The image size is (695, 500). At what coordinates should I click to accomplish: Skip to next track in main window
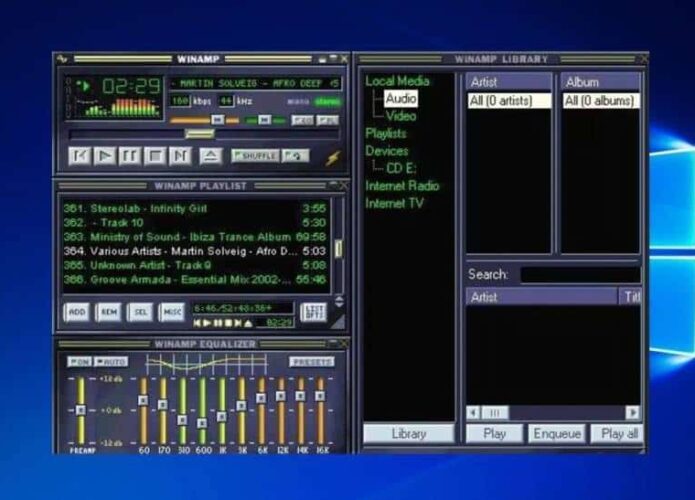[x=180, y=156]
